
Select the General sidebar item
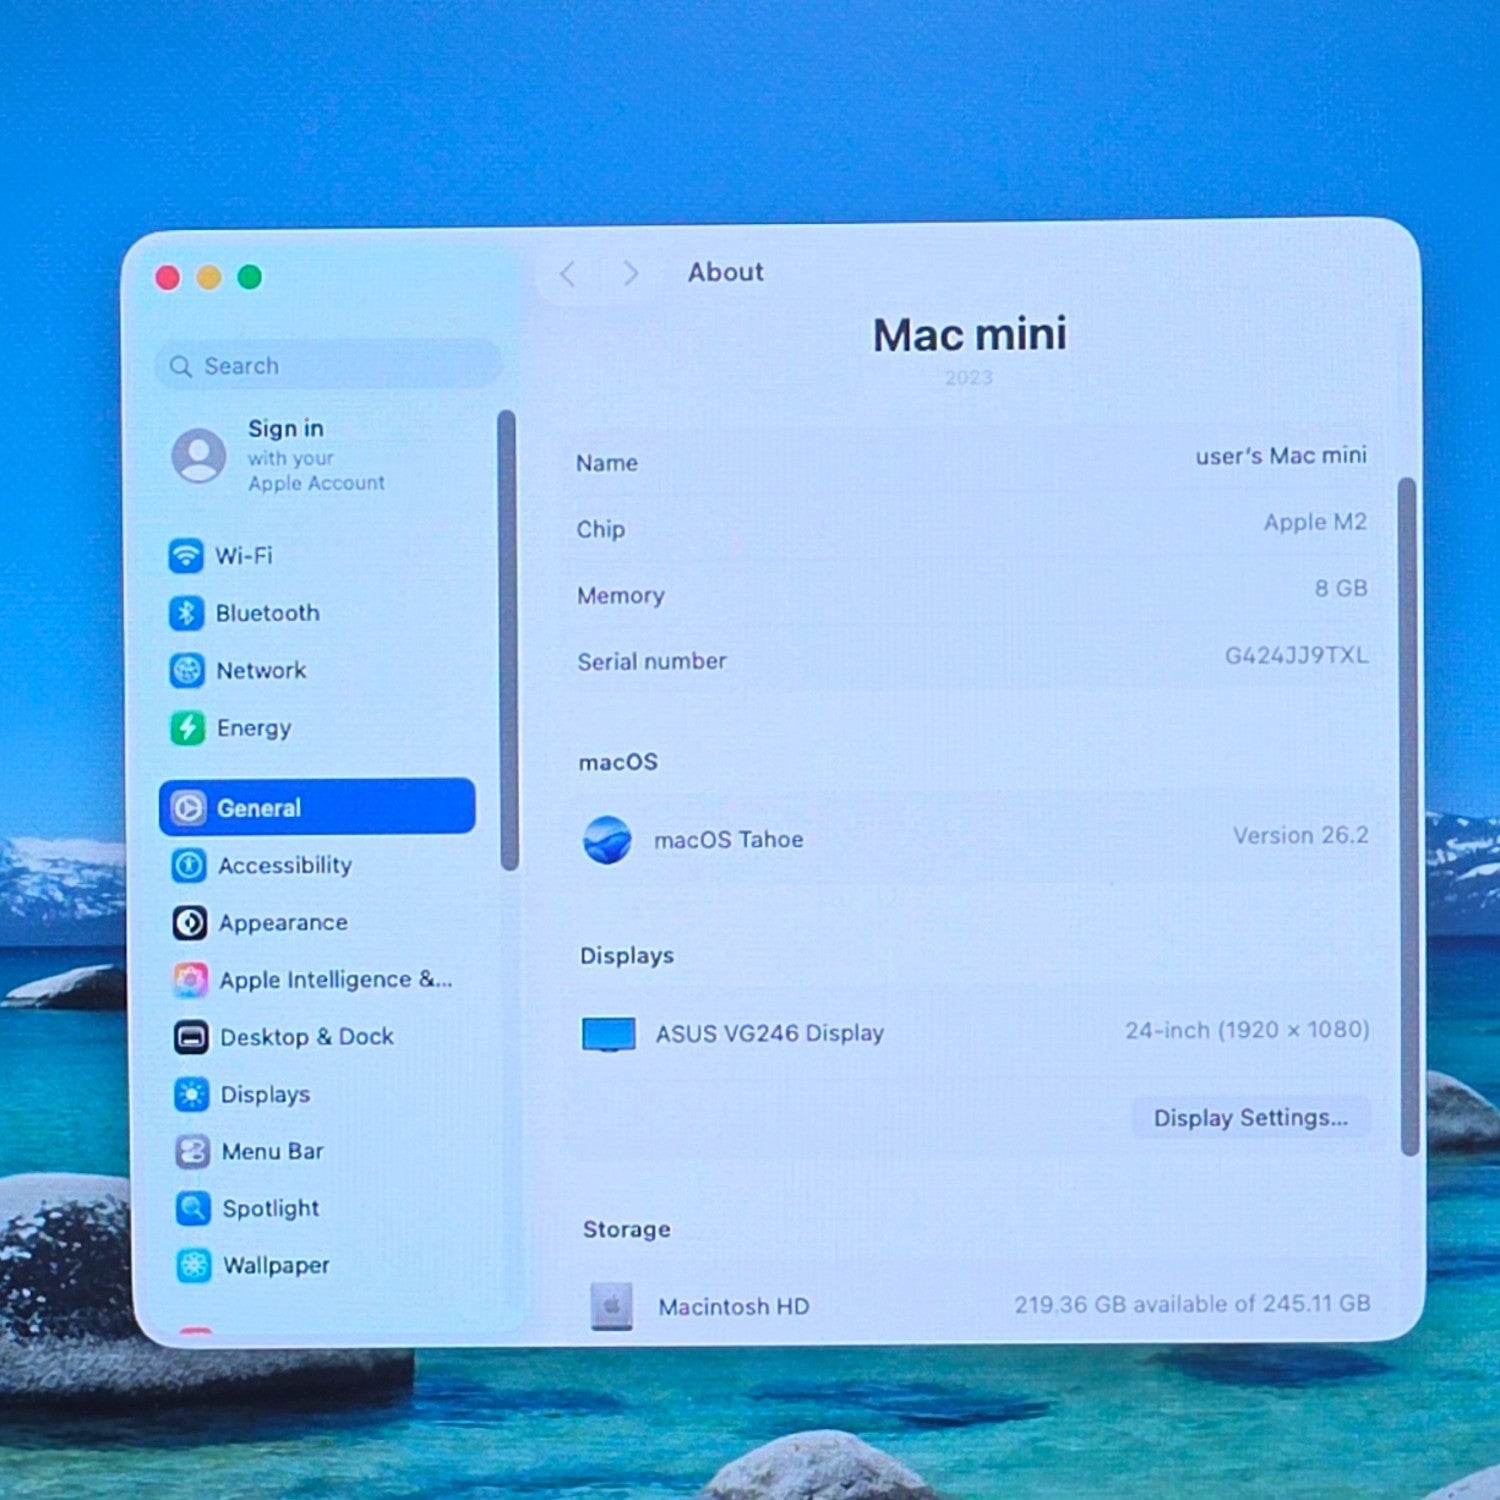point(317,806)
